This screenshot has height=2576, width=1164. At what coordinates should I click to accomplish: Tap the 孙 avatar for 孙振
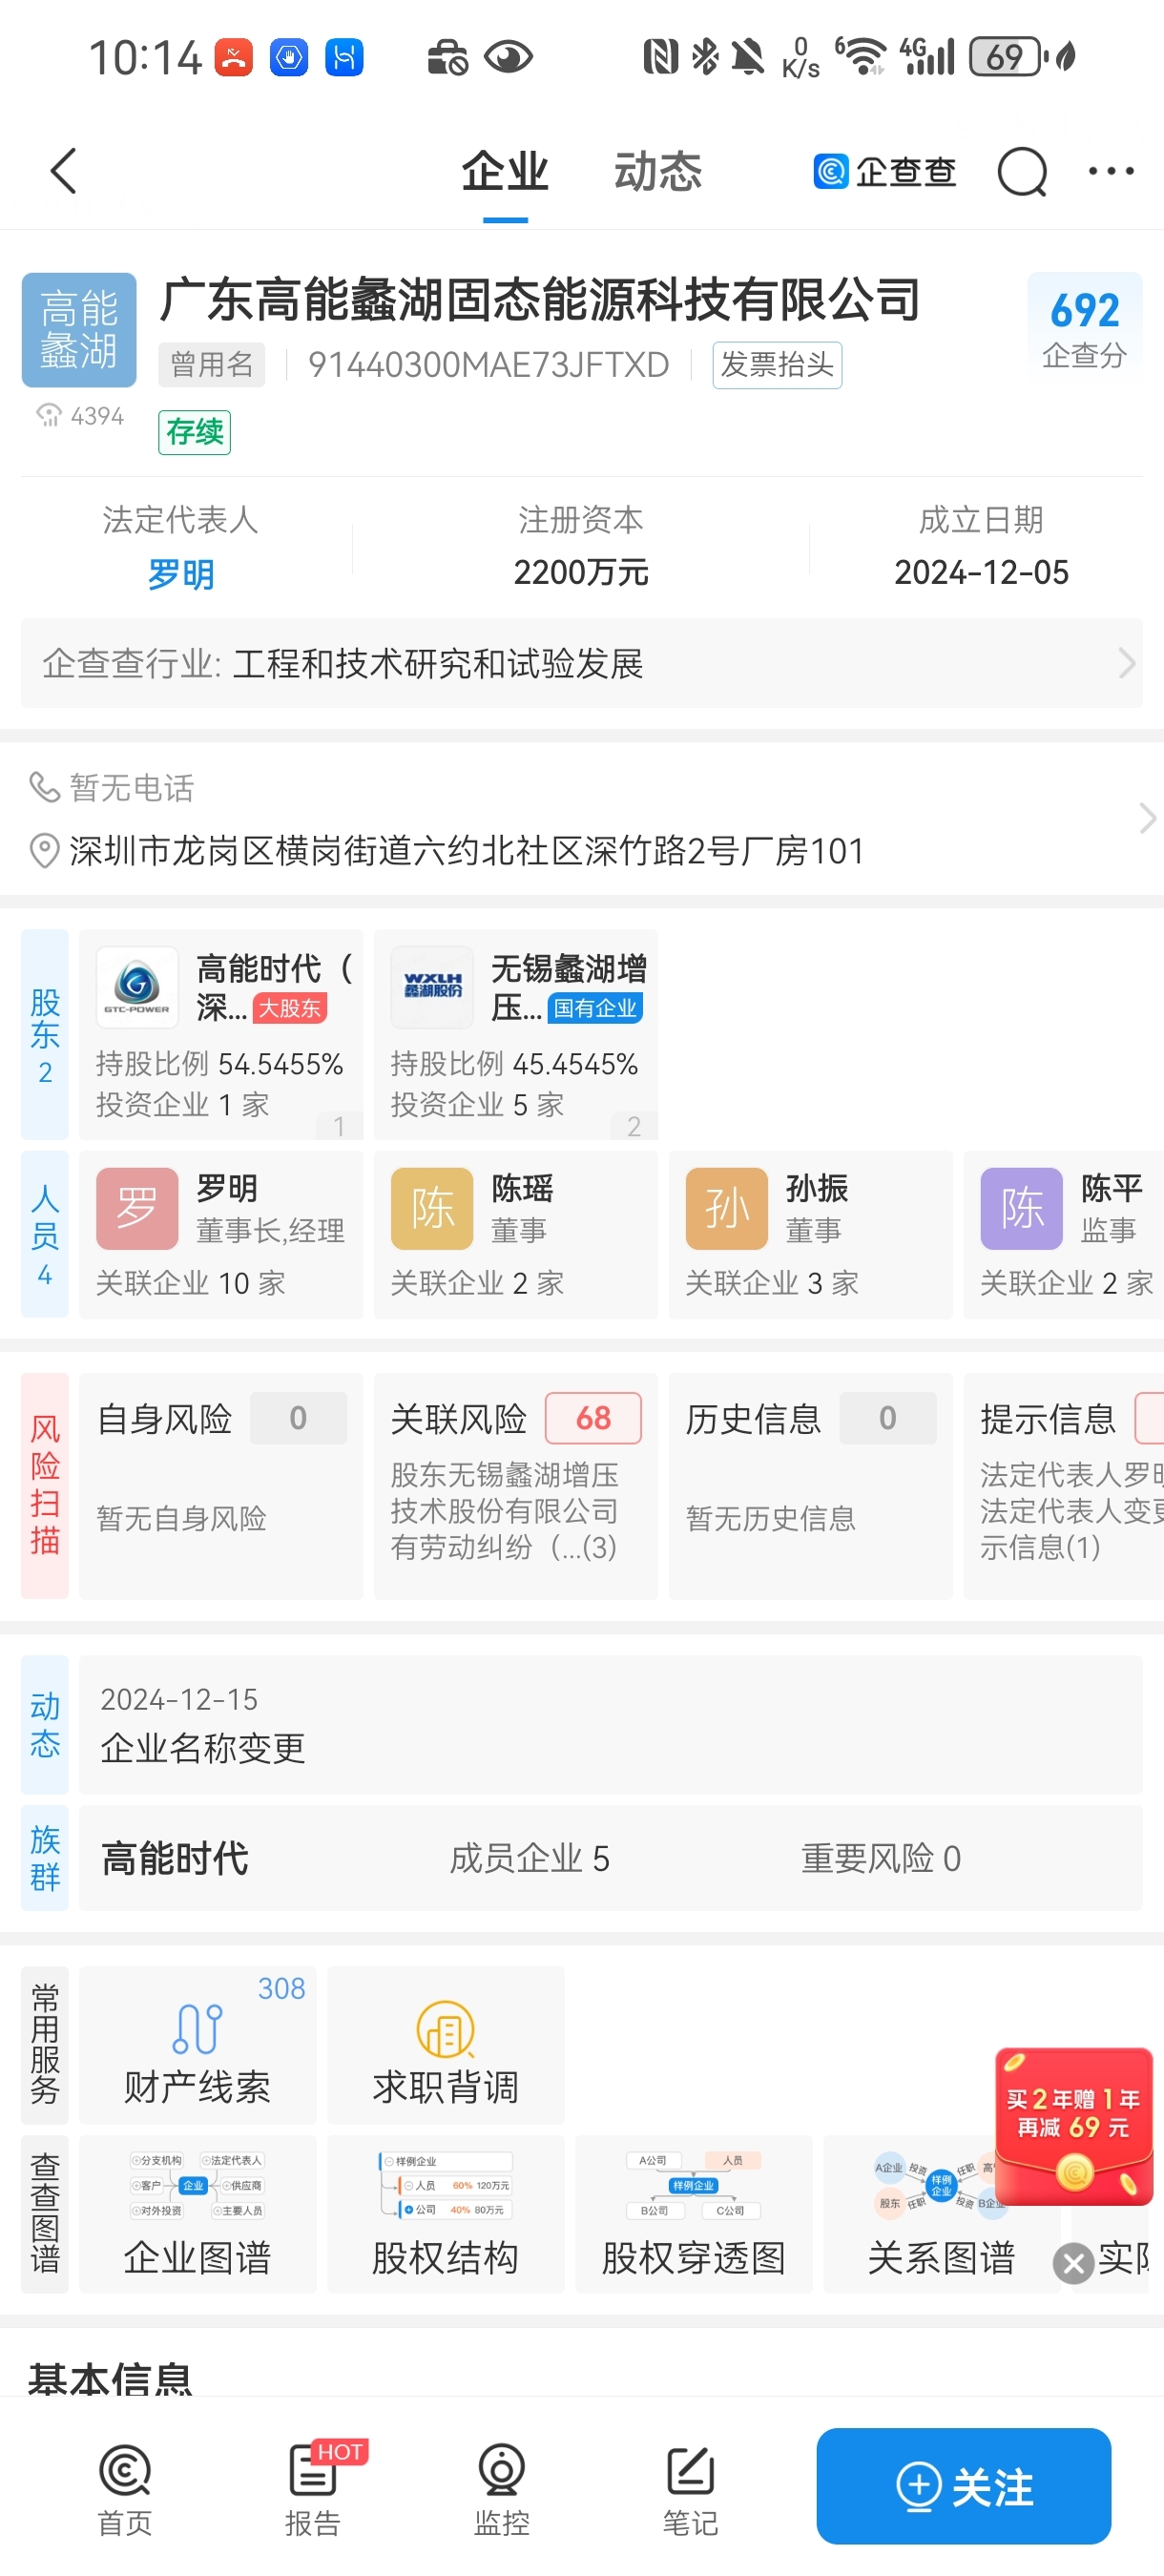pos(727,1208)
